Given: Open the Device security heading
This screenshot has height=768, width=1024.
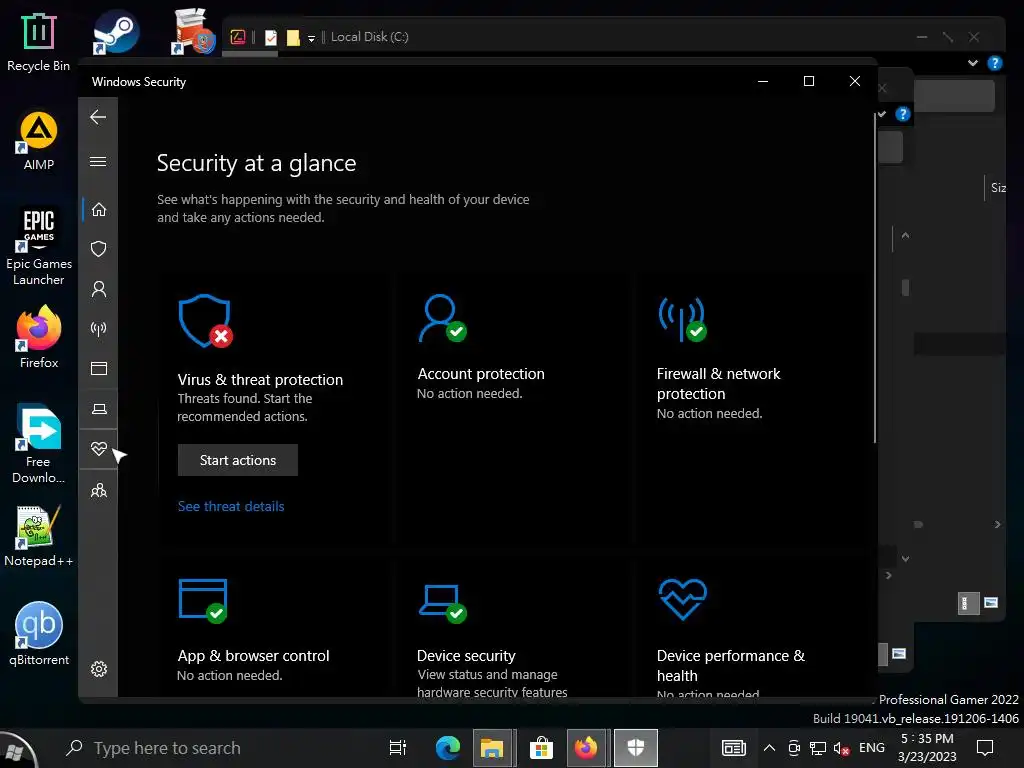Looking at the screenshot, I should click(466, 656).
